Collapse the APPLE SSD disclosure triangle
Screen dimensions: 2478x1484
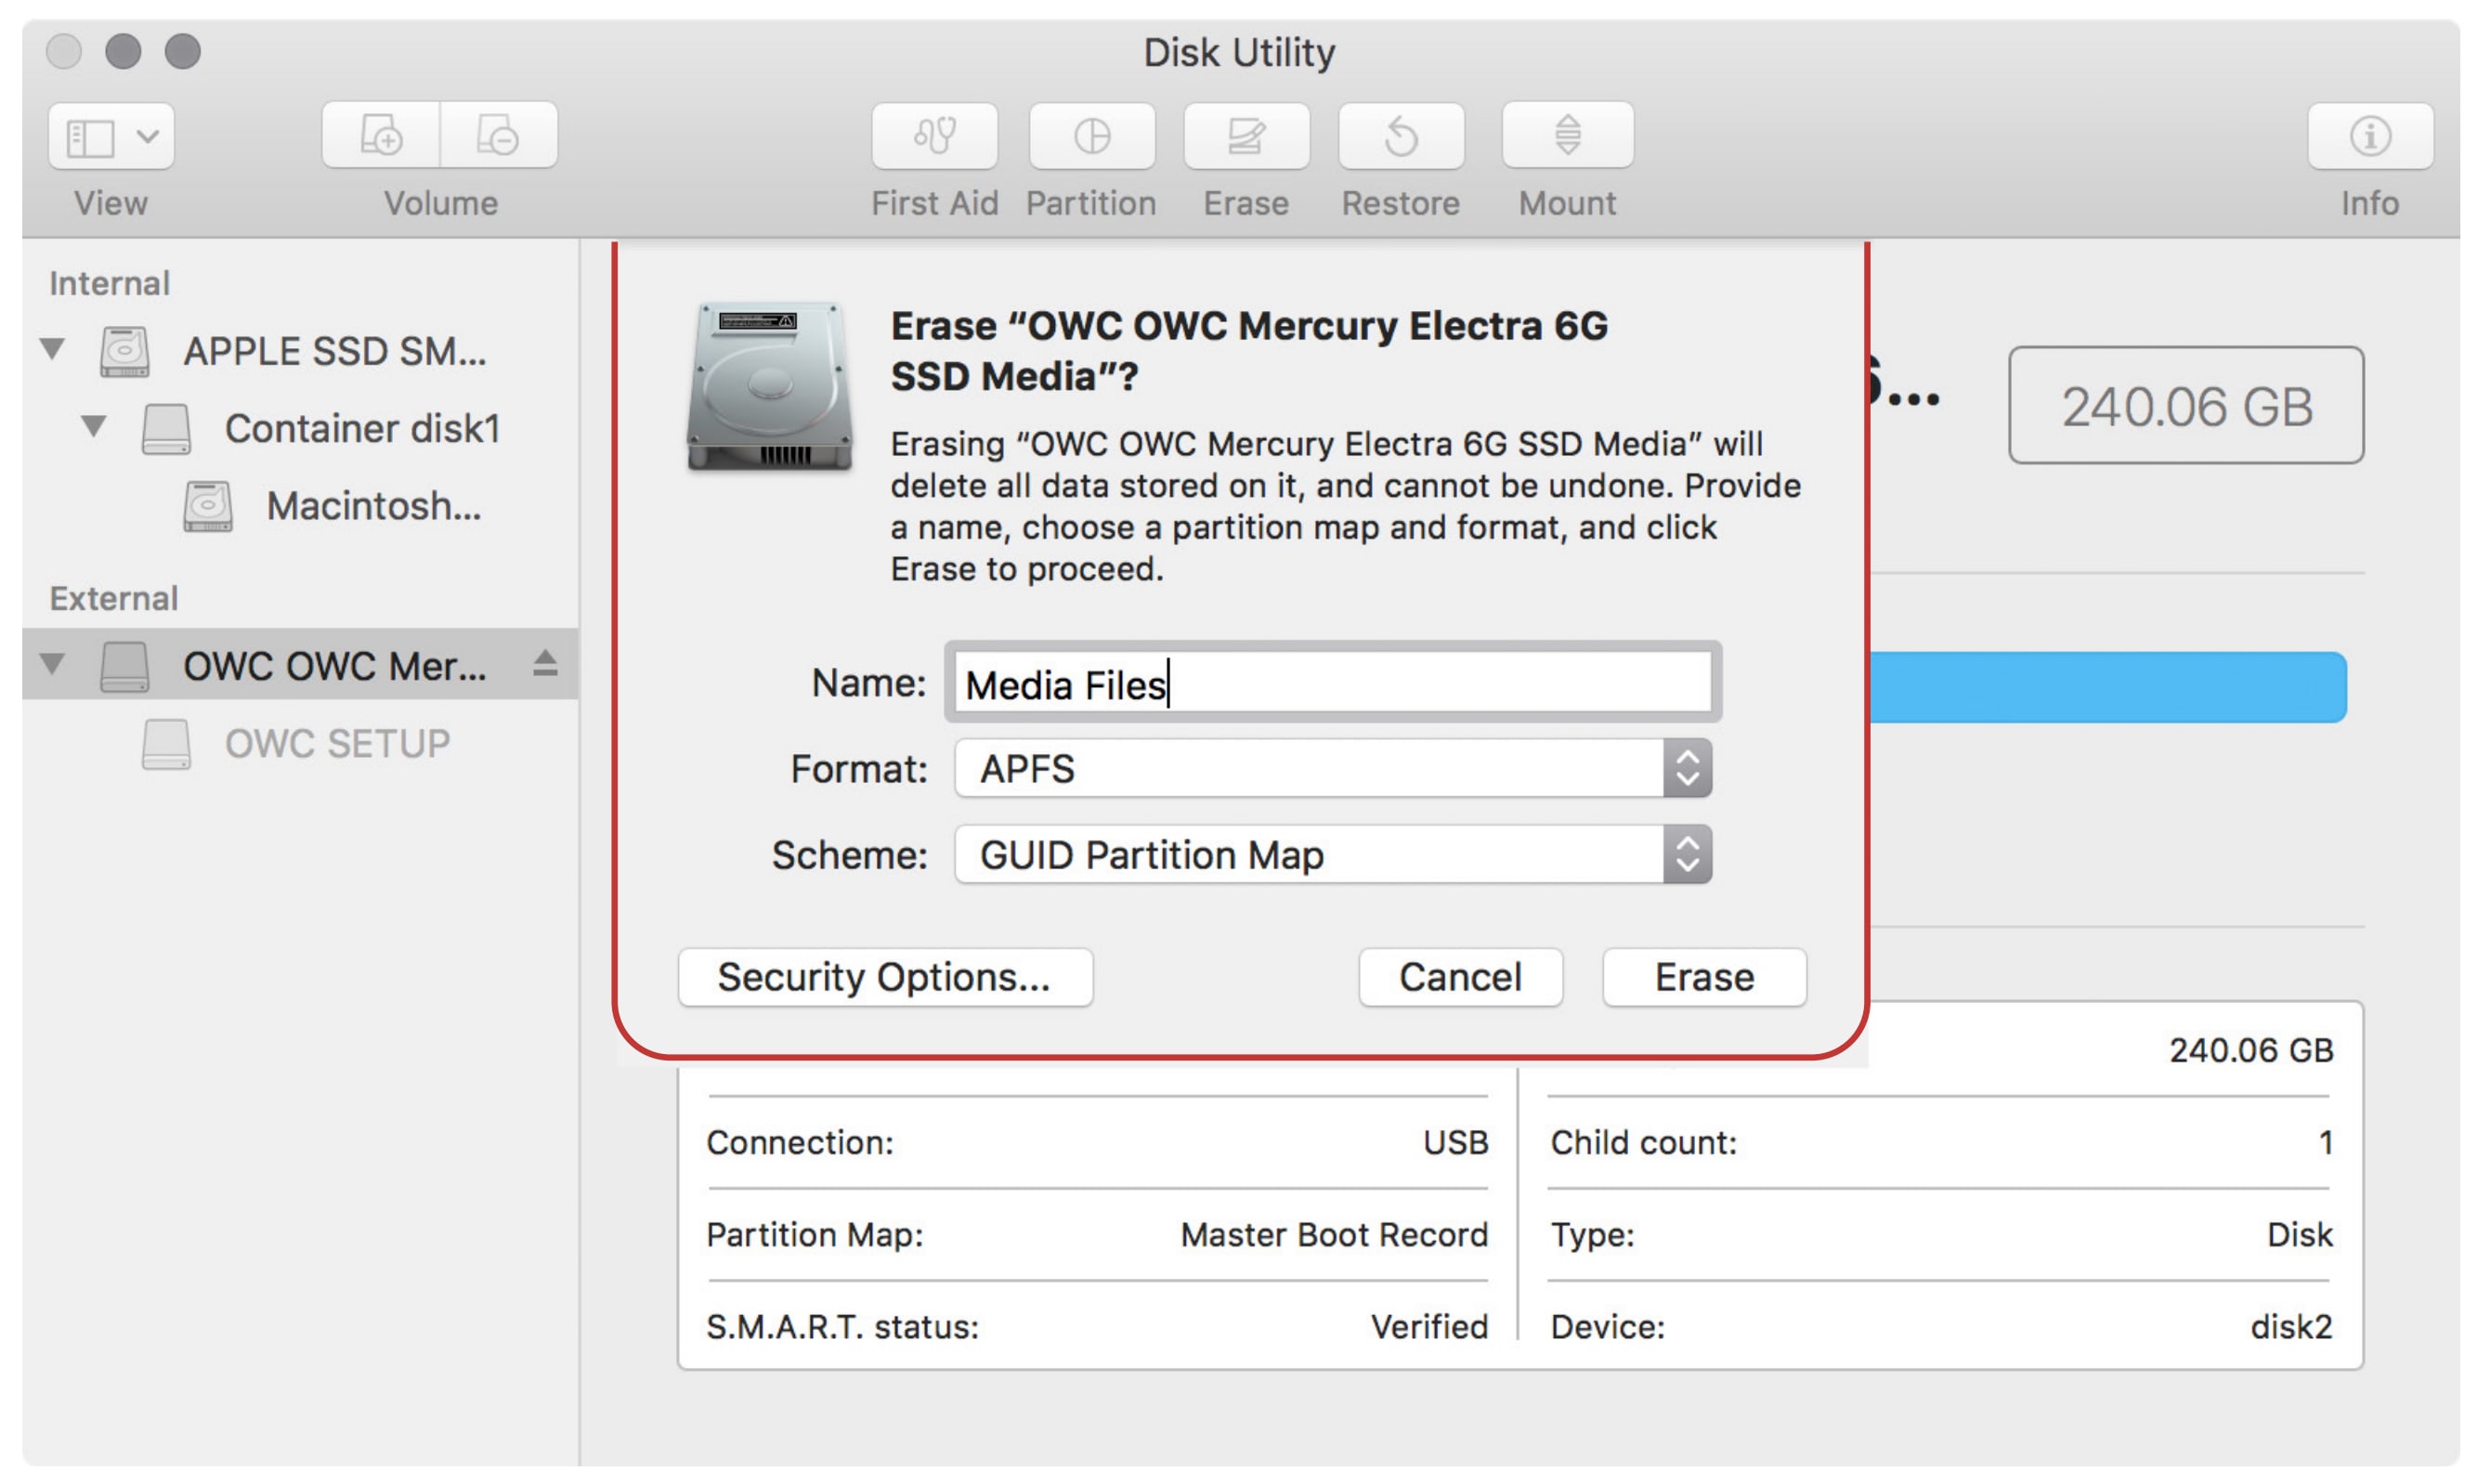(x=53, y=349)
